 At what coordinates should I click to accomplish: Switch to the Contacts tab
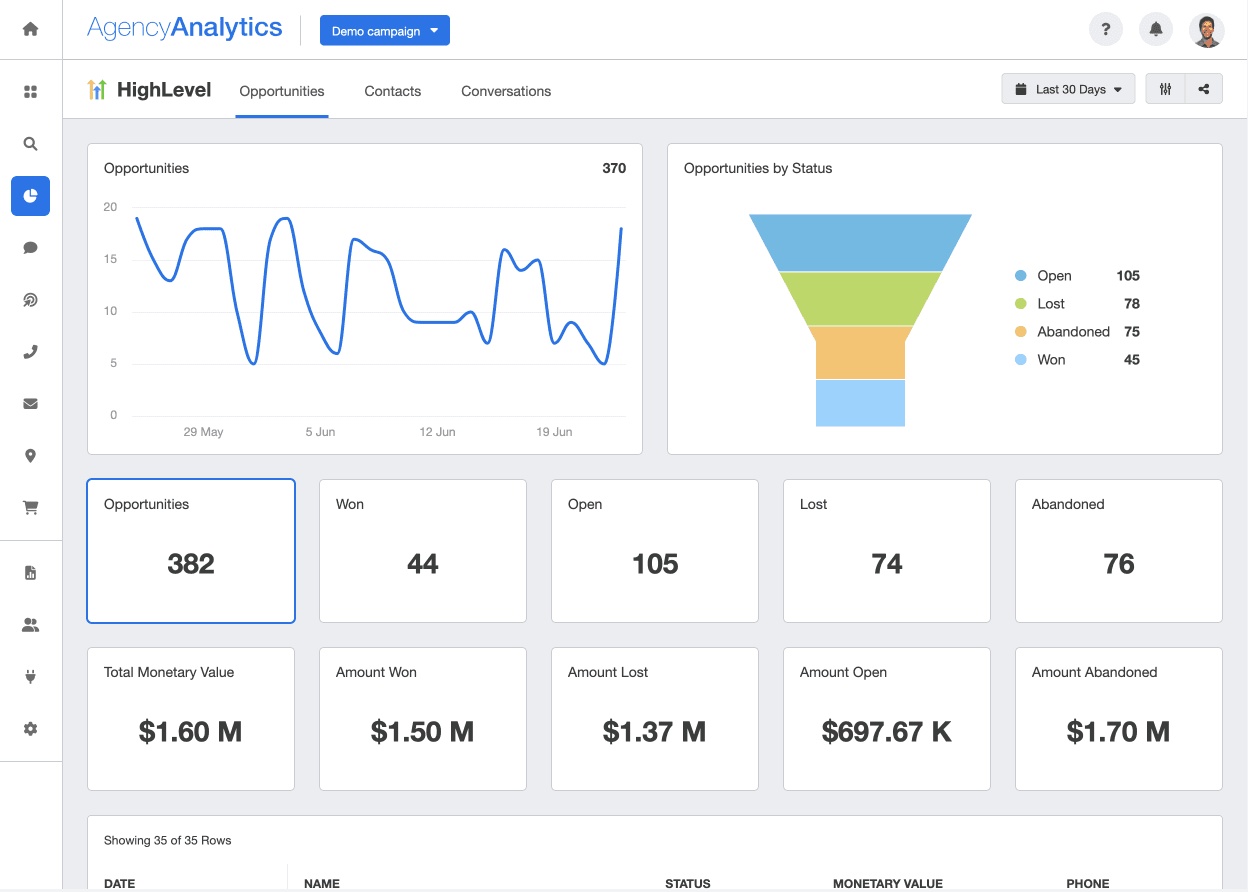pos(392,91)
